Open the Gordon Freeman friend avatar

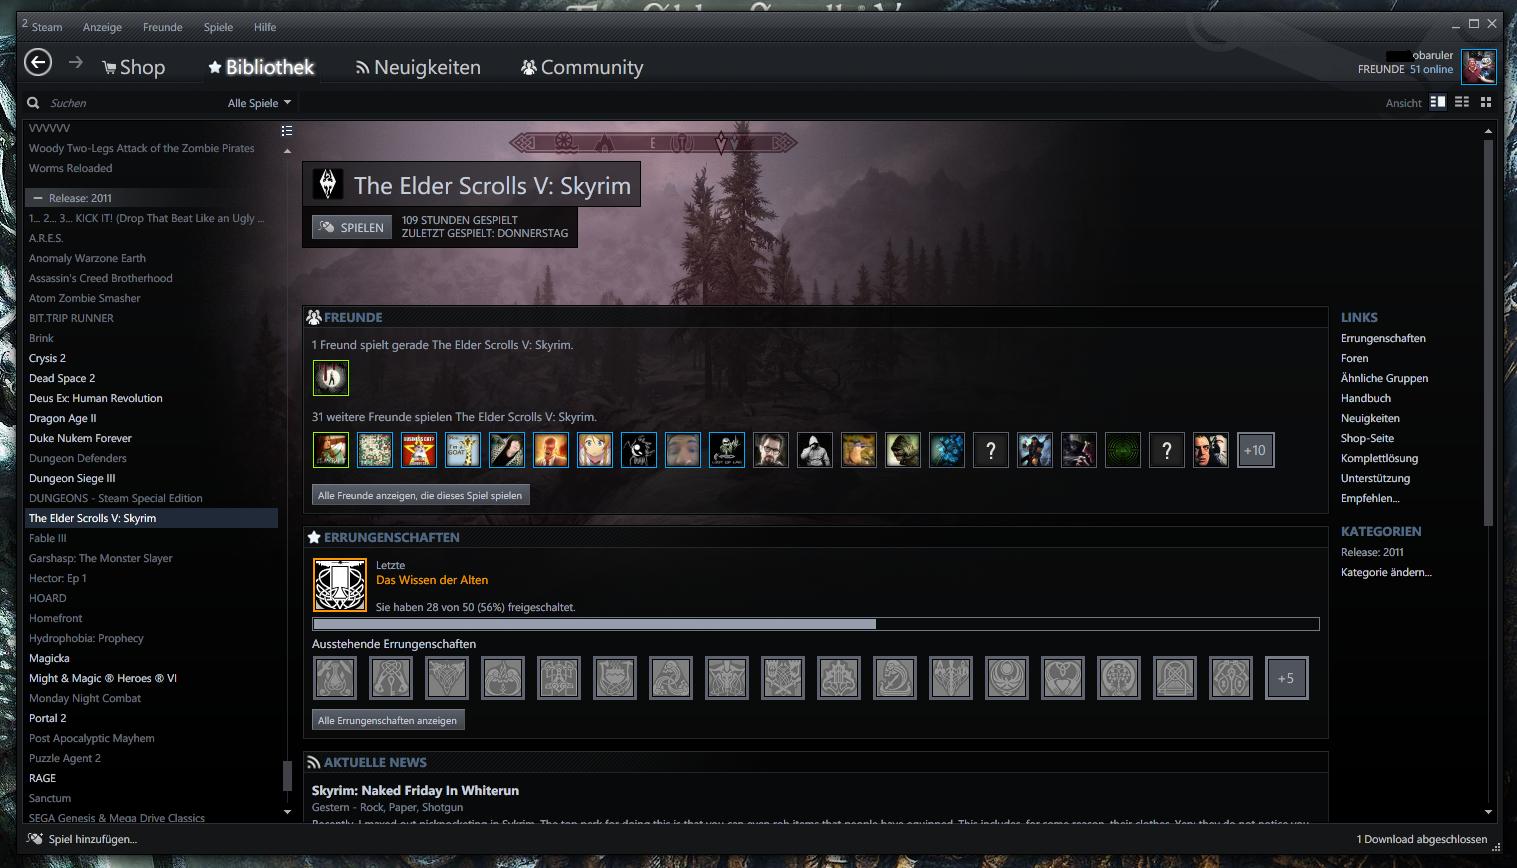pyautogui.click(x=771, y=450)
